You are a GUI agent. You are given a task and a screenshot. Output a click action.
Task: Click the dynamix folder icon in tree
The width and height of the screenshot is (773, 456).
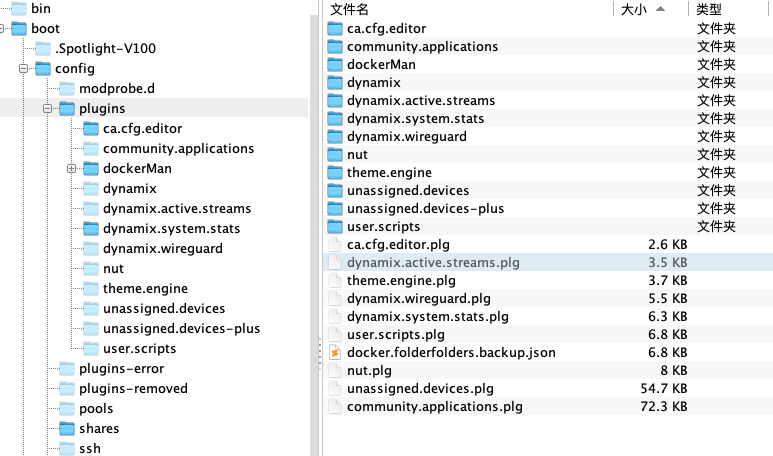coord(91,189)
